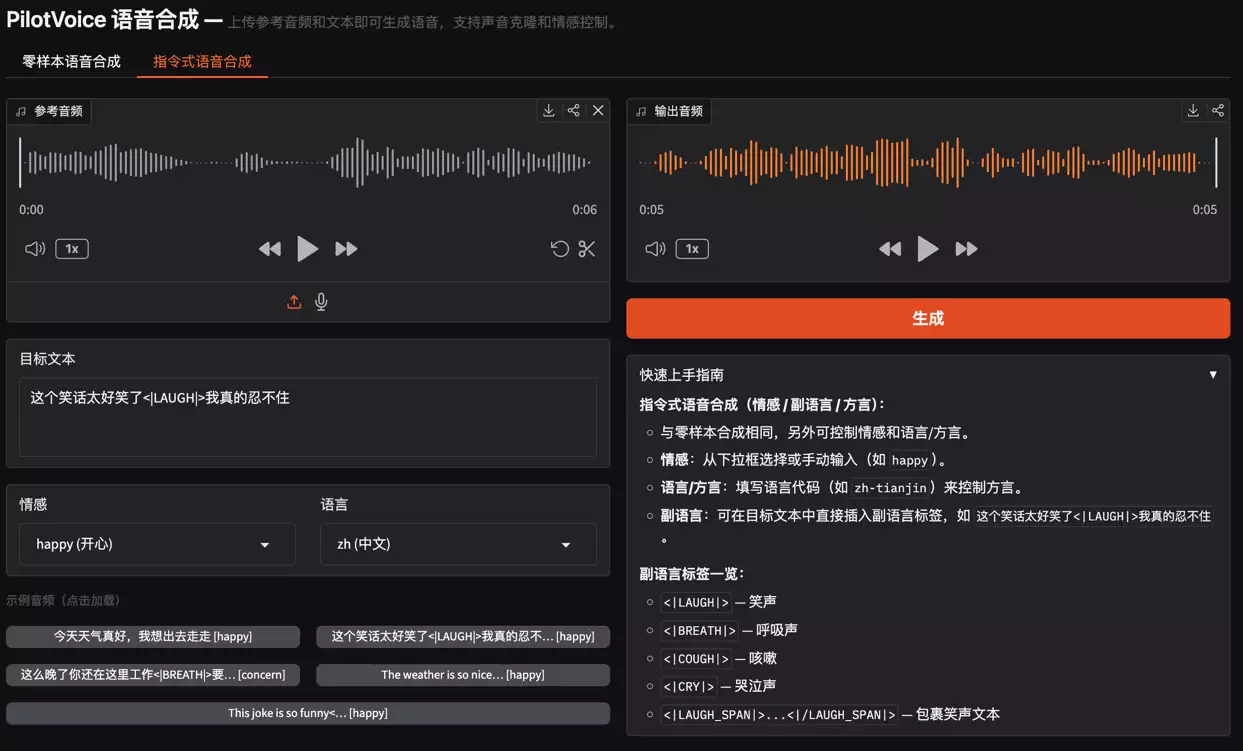Clear the reference audio with X icon
Image resolution: width=1243 pixels, height=751 pixels.
coord(598,111)
